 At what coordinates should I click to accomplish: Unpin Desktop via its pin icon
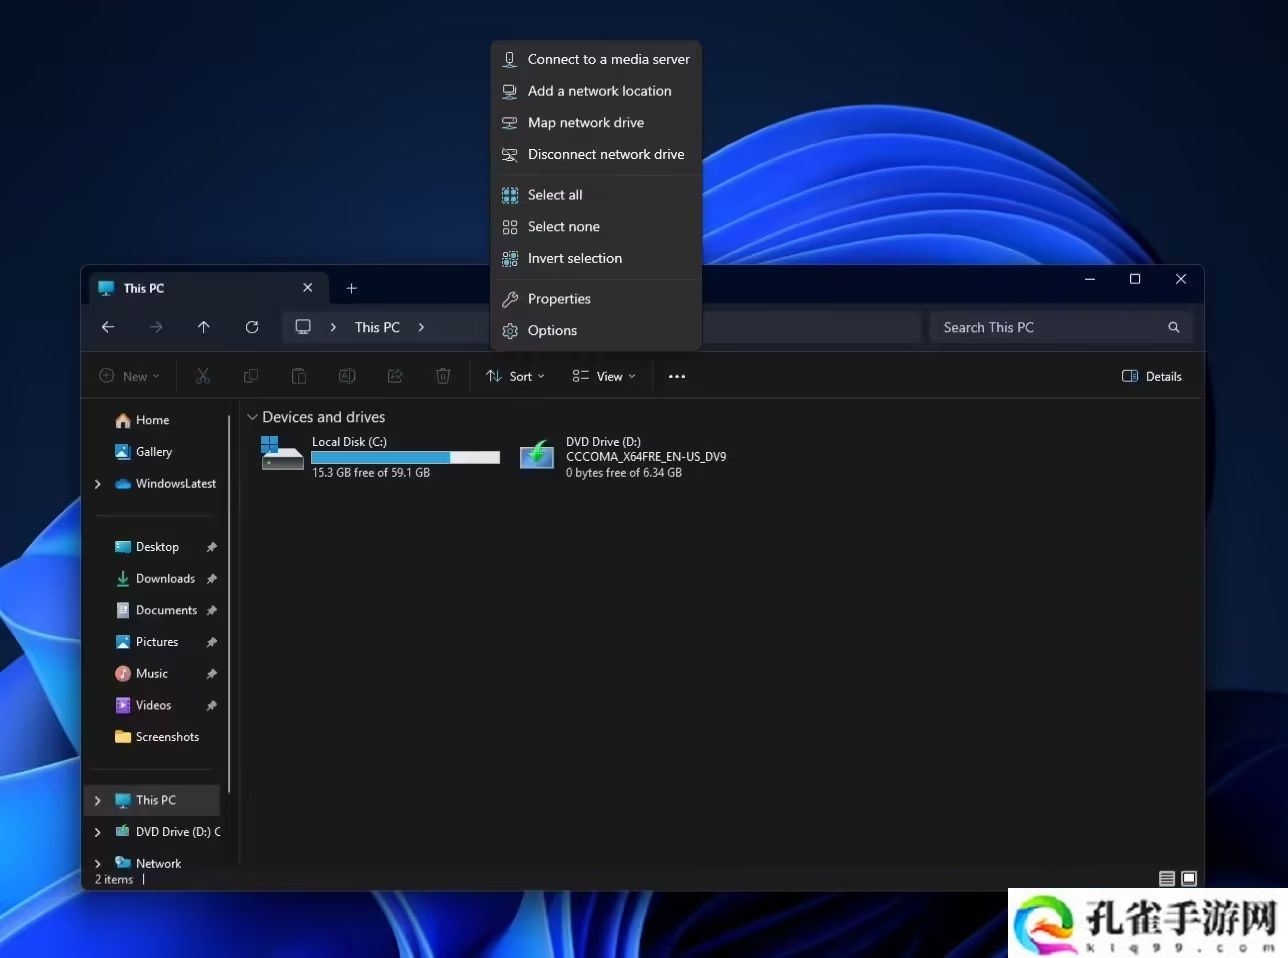tap(211, 547)
